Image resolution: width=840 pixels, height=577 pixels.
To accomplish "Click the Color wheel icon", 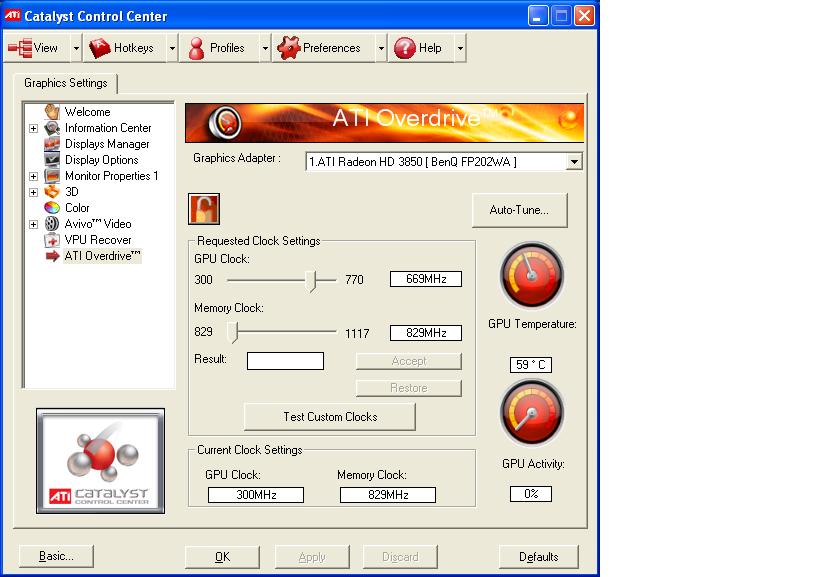I will click(x=52, y=208).
